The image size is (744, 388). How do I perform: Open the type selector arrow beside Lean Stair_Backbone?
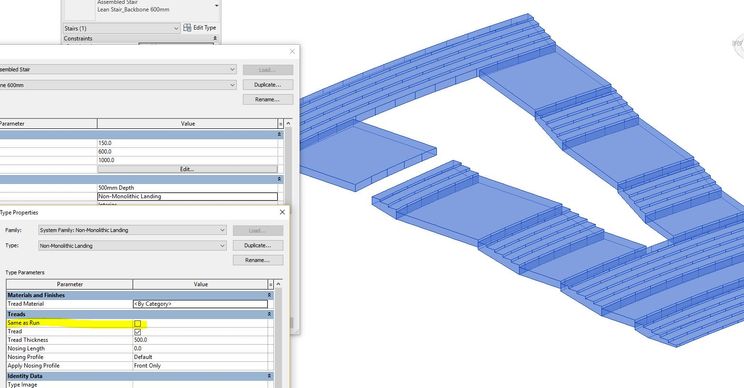pos(216,6)
